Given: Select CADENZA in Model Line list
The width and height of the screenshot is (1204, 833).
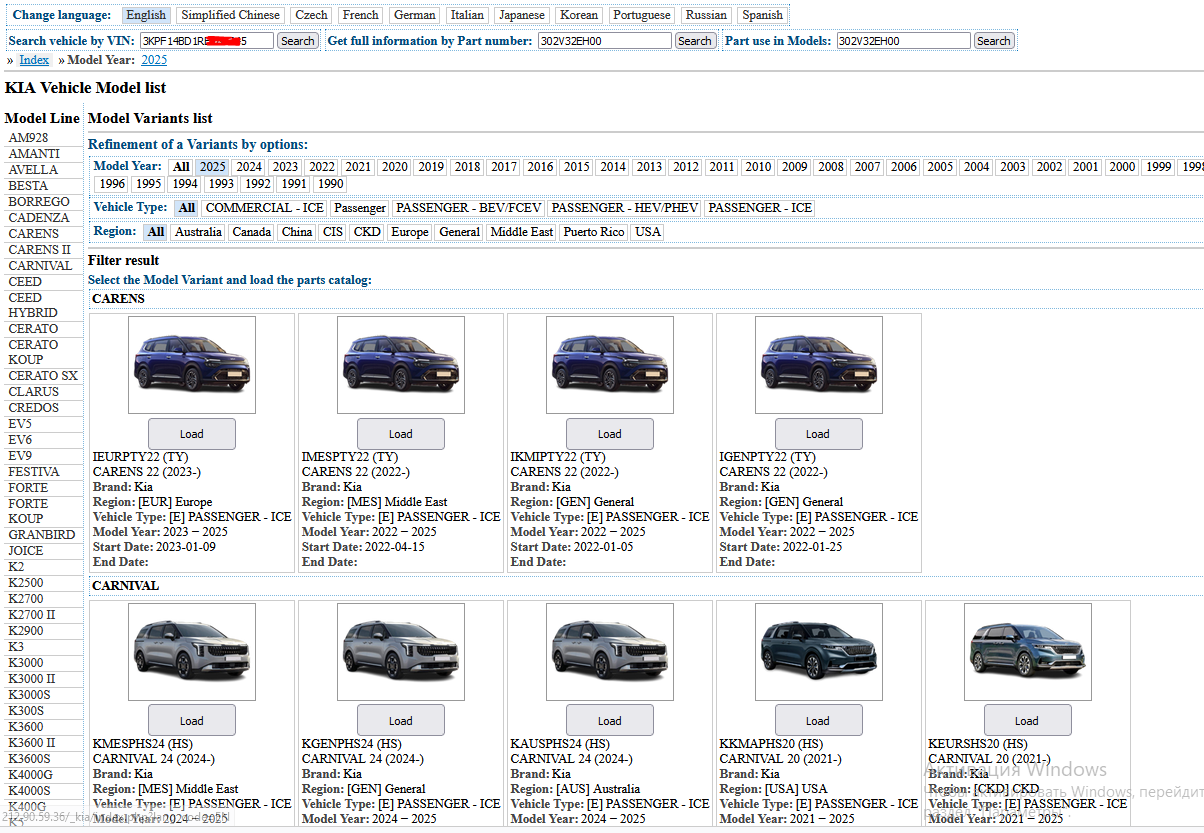Looking at the screenshot, I should (39, 218).
